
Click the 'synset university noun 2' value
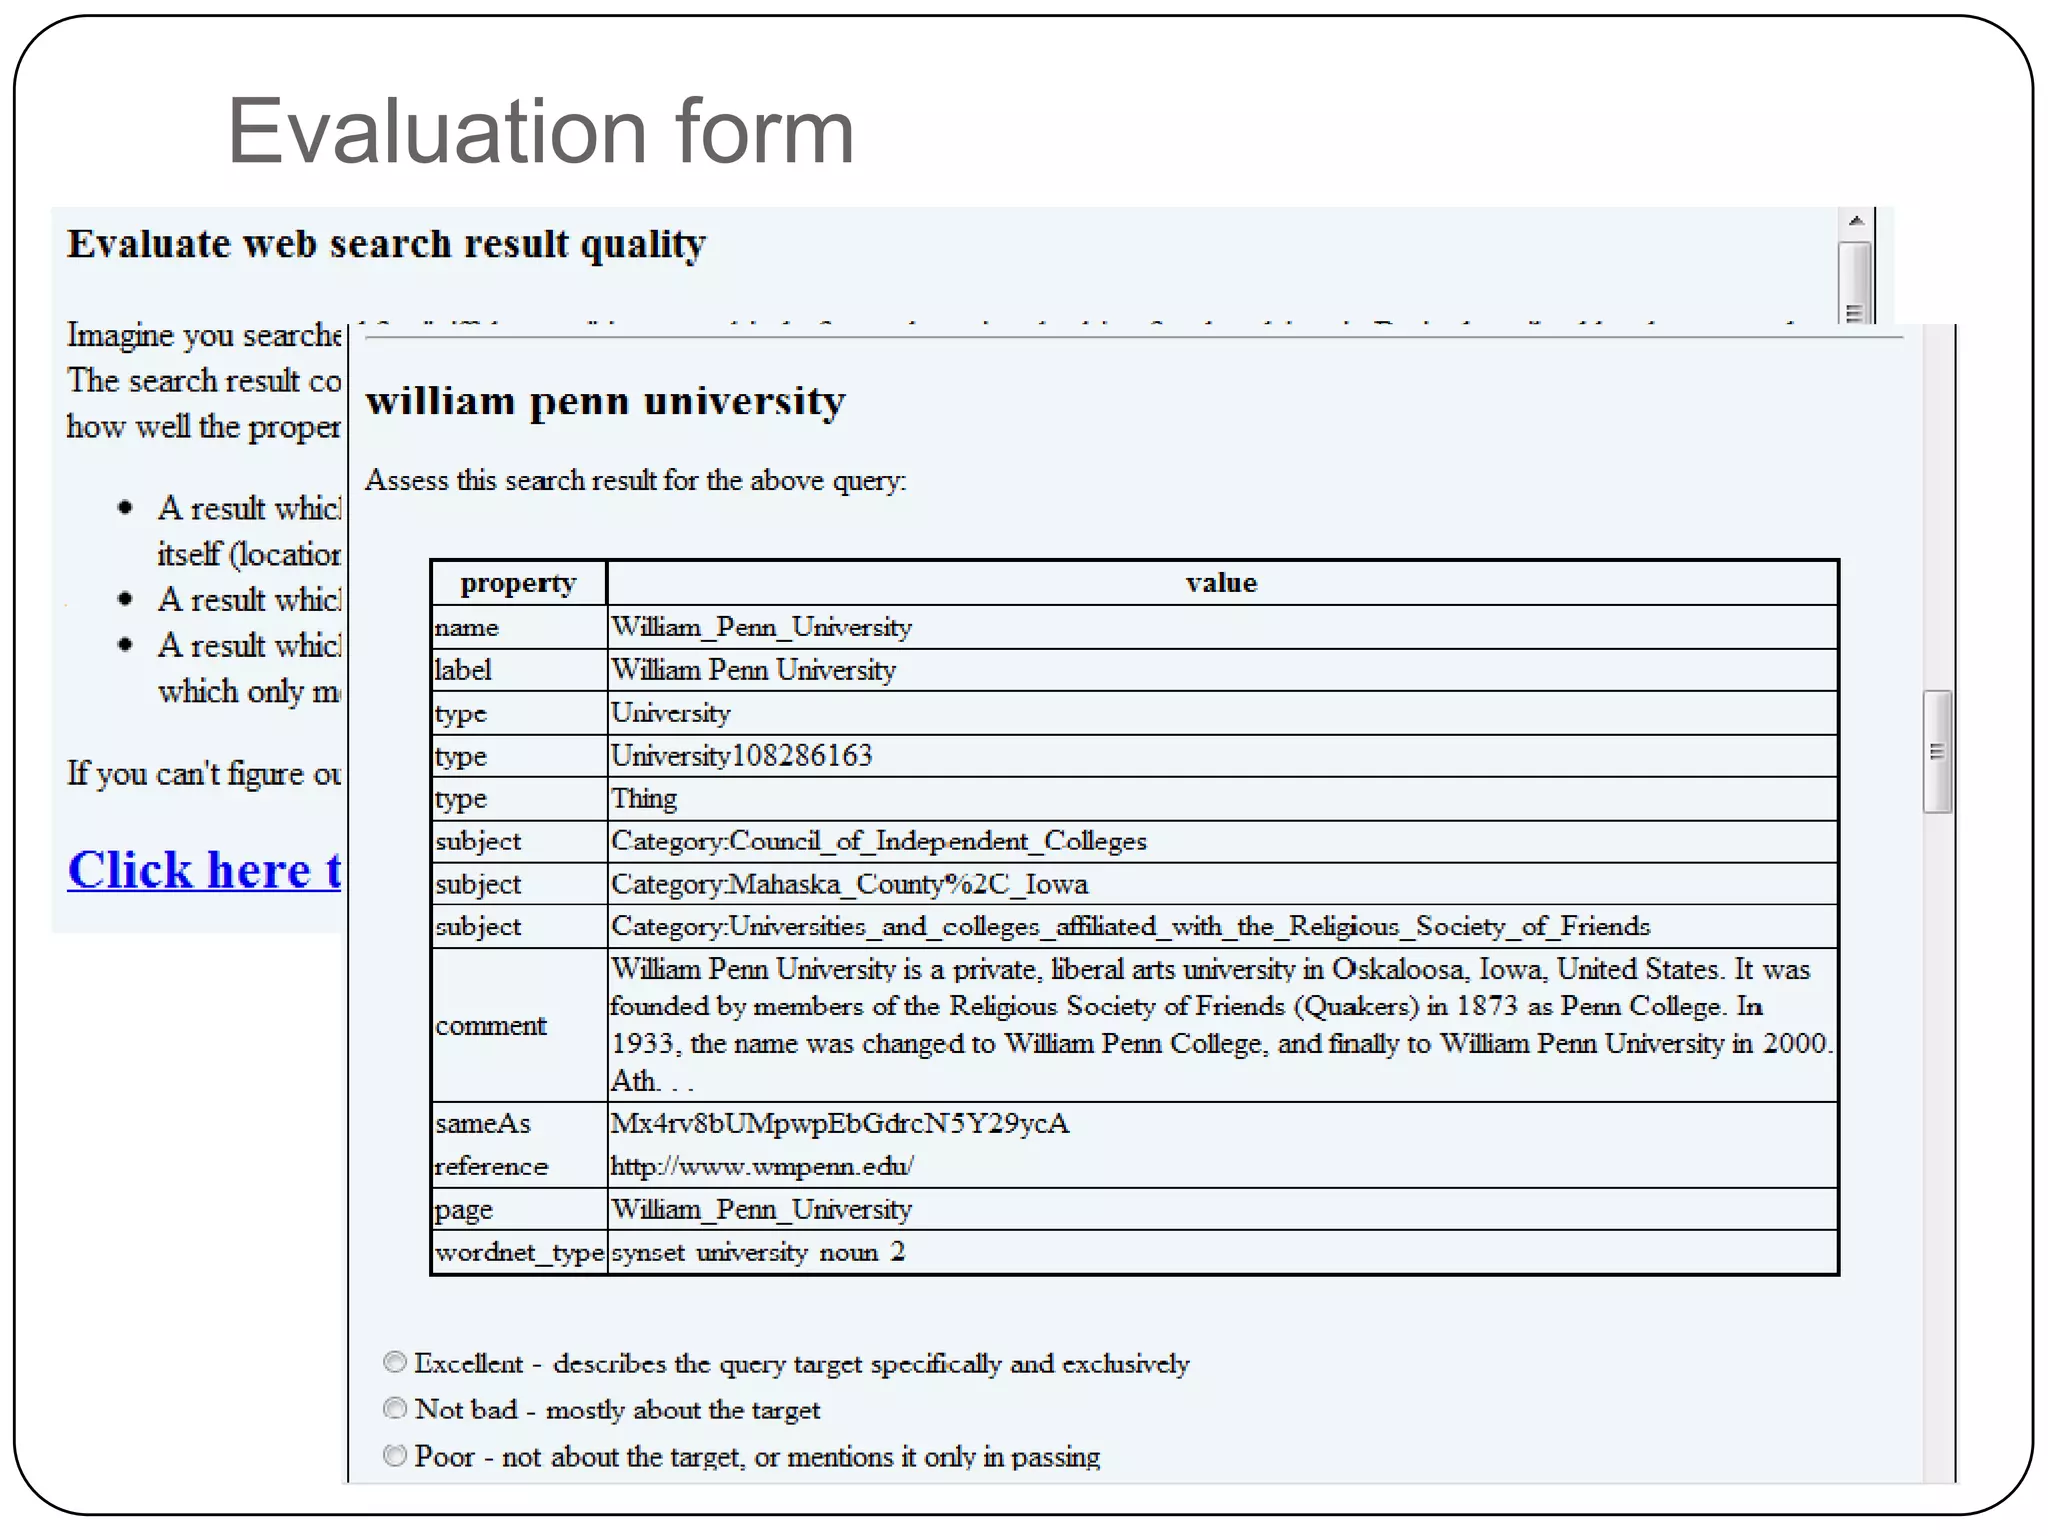pos(758,1252)
